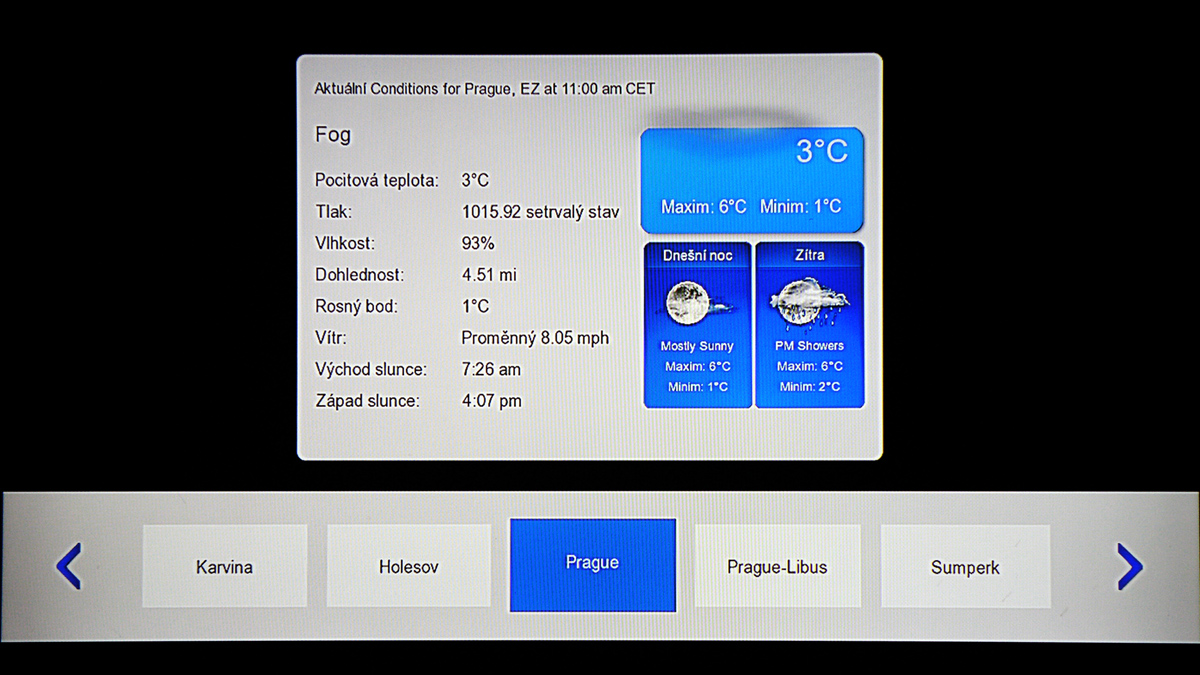Screen dimensions: 1200x675
Task: Click the humidity value '93%'
Action: coord(478,243)
